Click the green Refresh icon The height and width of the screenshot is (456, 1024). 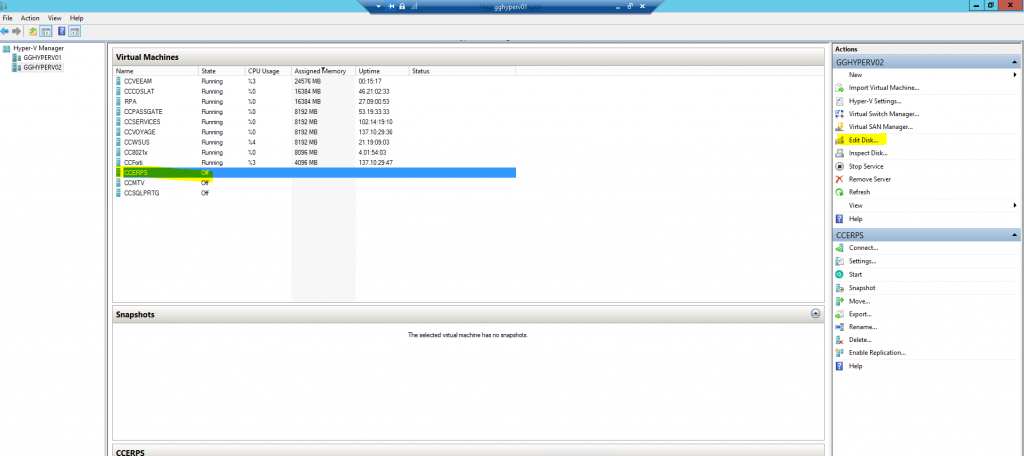pyautogui.click(x=840, y=192)
